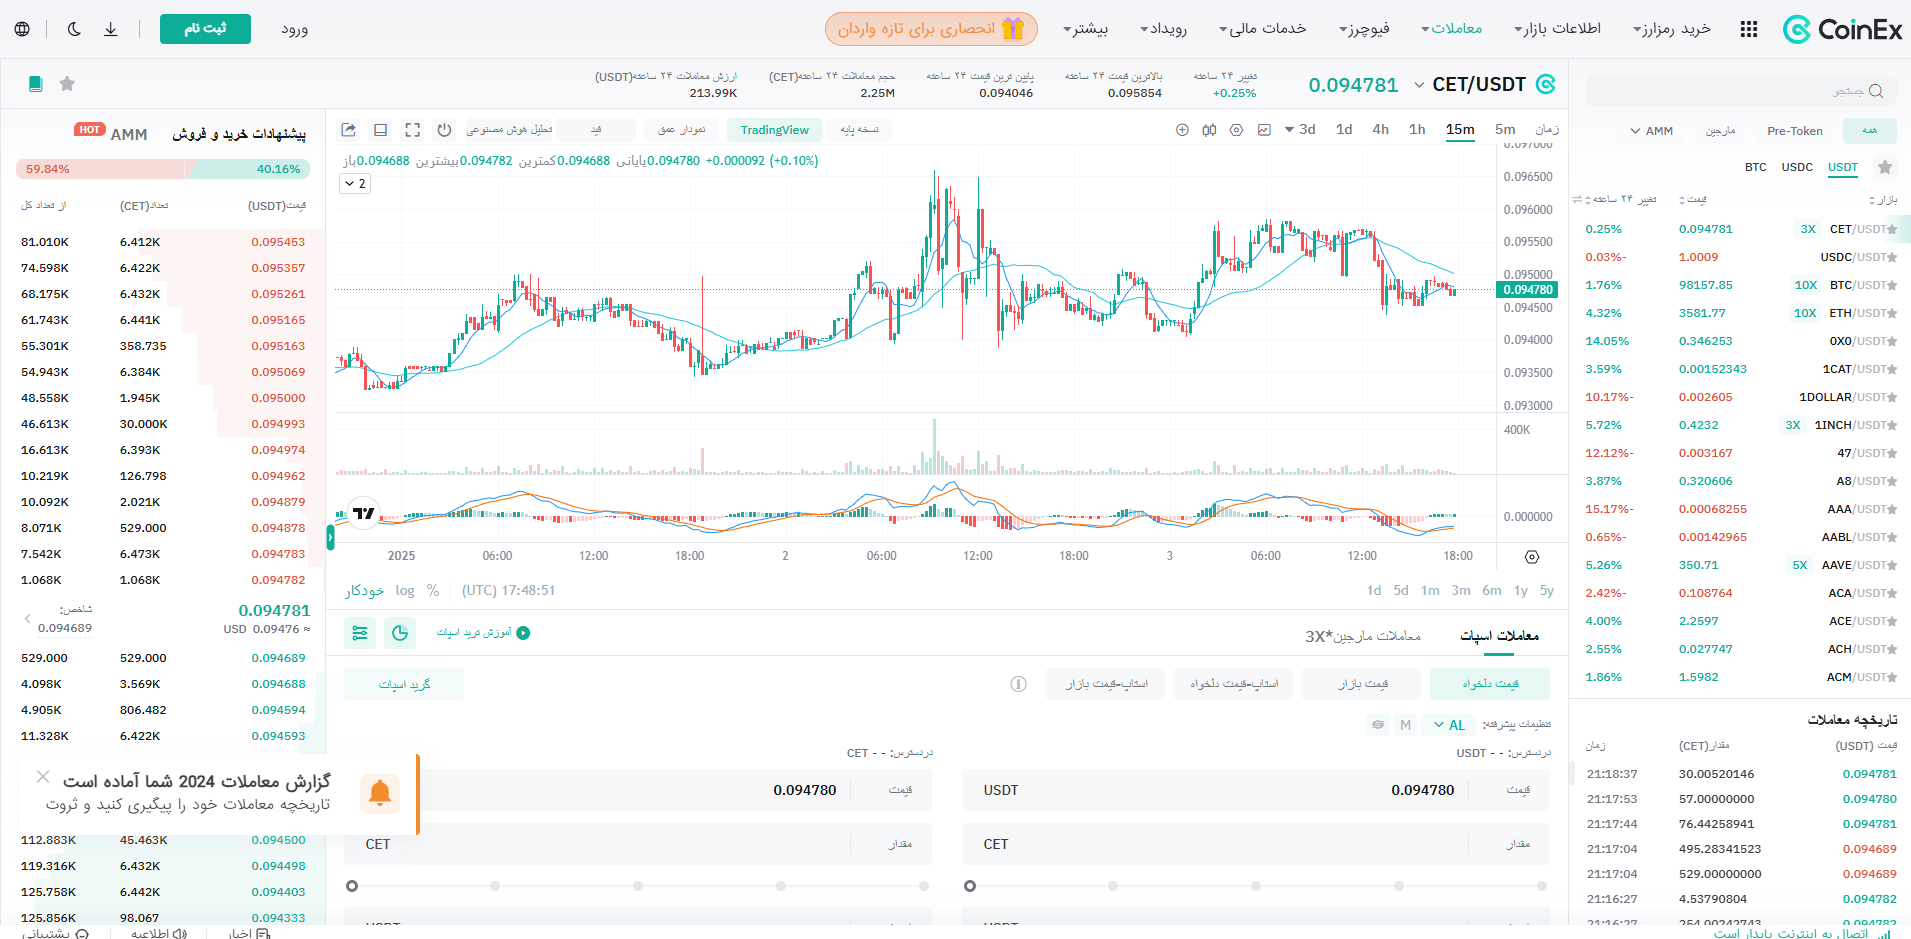Play the spot trading tutorial

click(x=484, y=633)
